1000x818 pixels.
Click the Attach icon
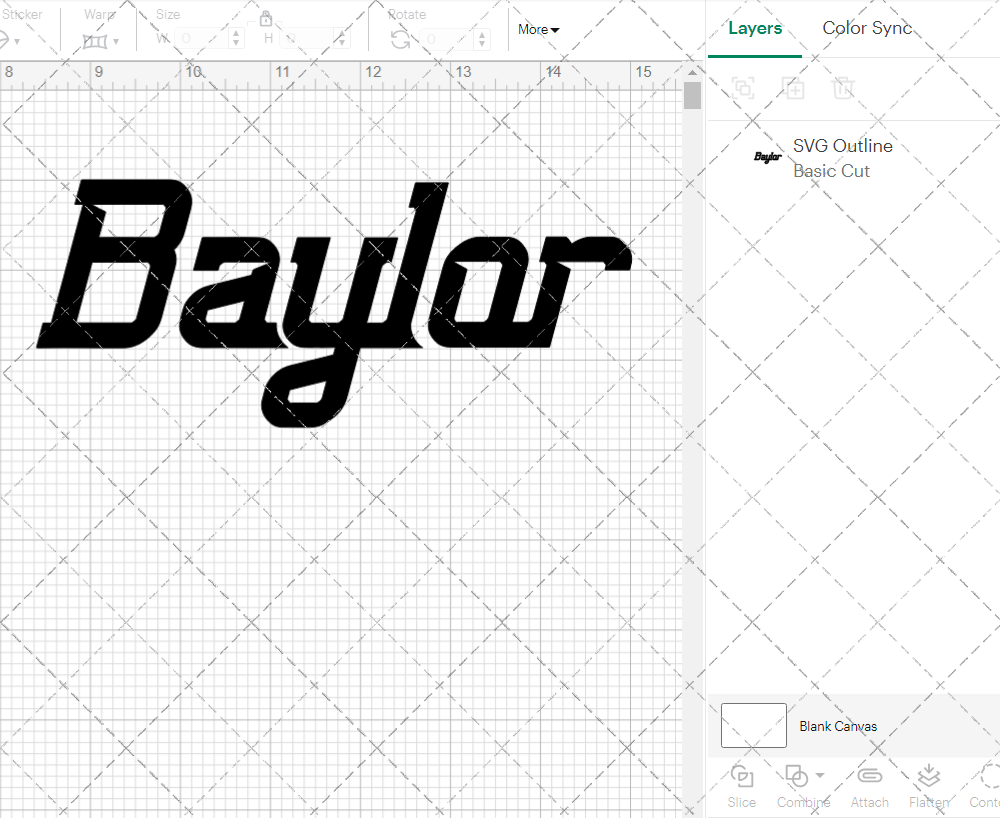coord(869,776)
